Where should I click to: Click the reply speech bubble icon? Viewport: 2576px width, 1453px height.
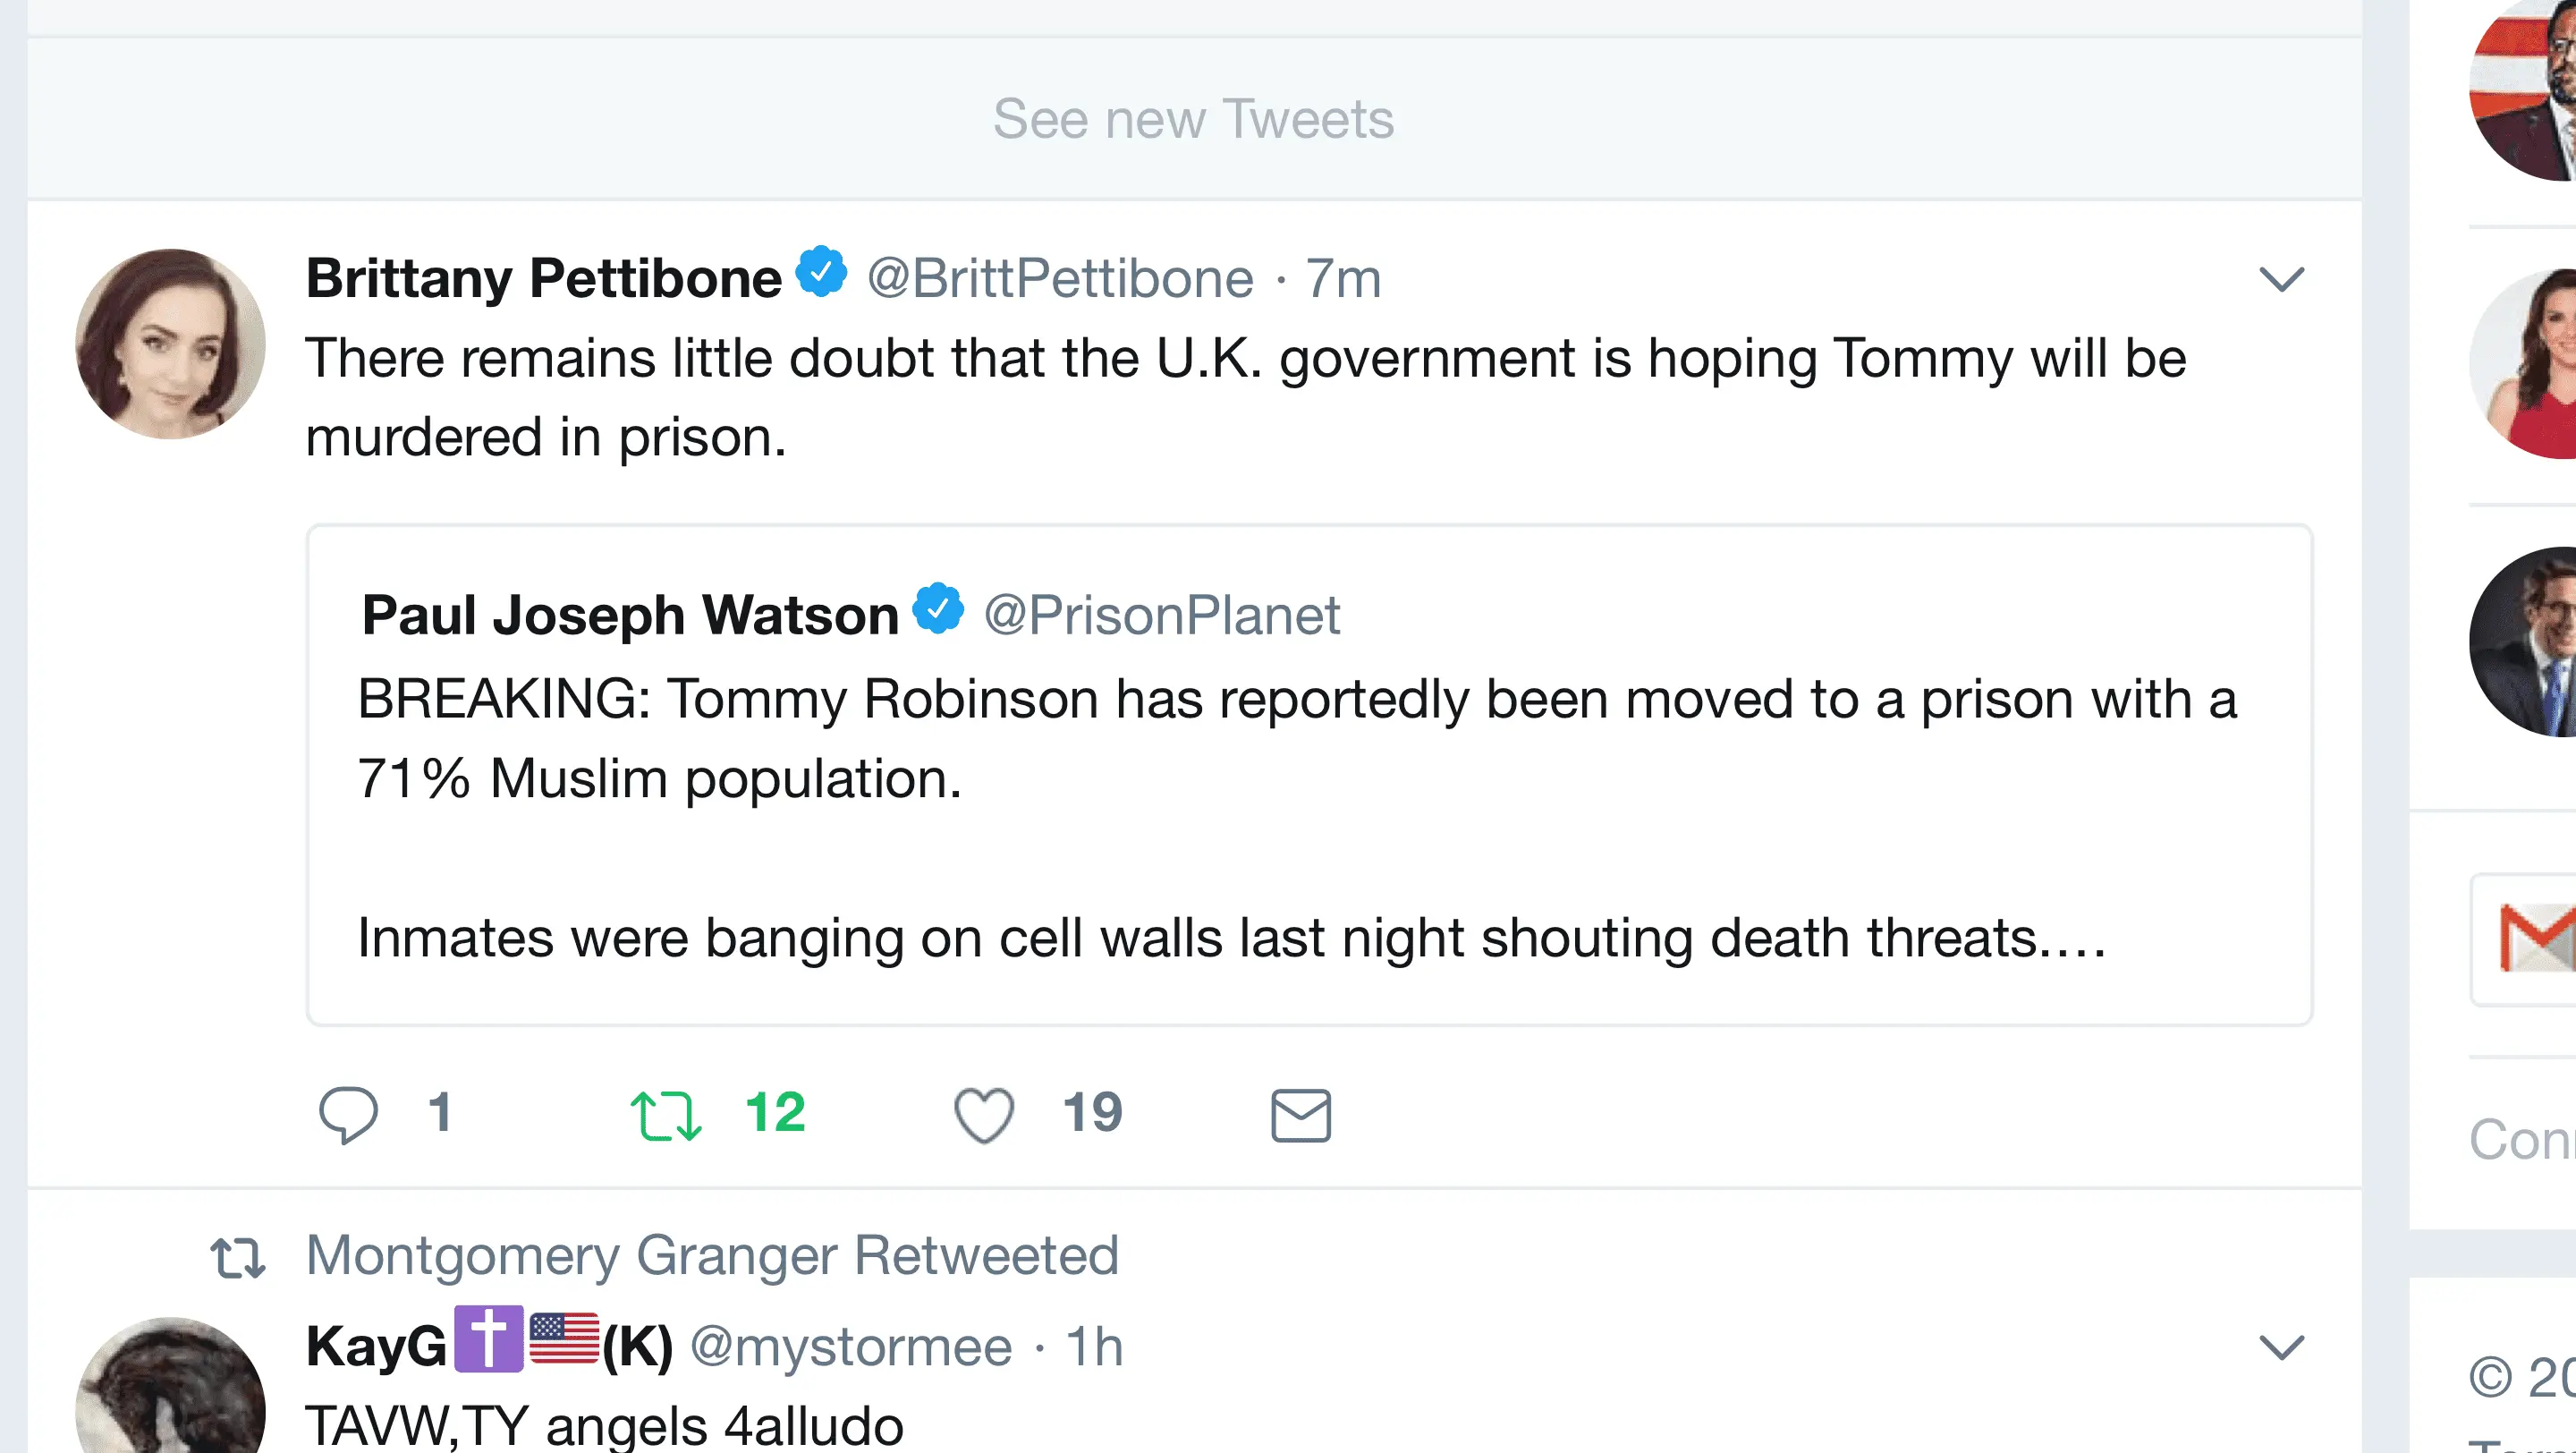coord(348,1114)
